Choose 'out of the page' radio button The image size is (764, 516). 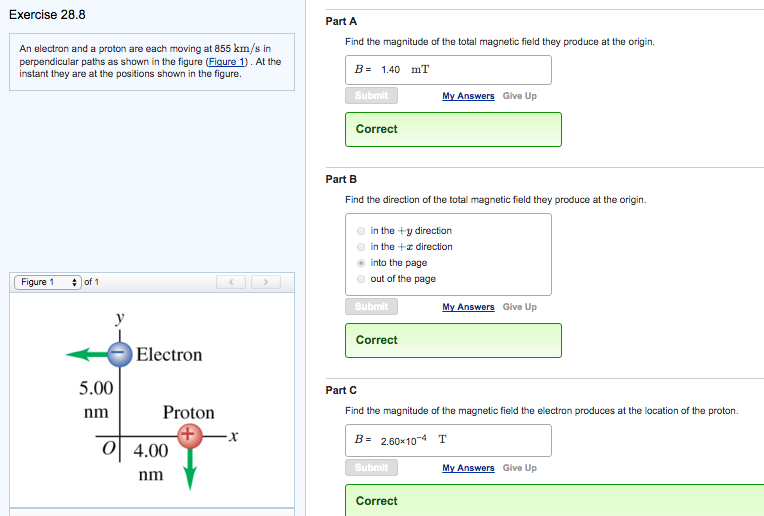[361, 279]
